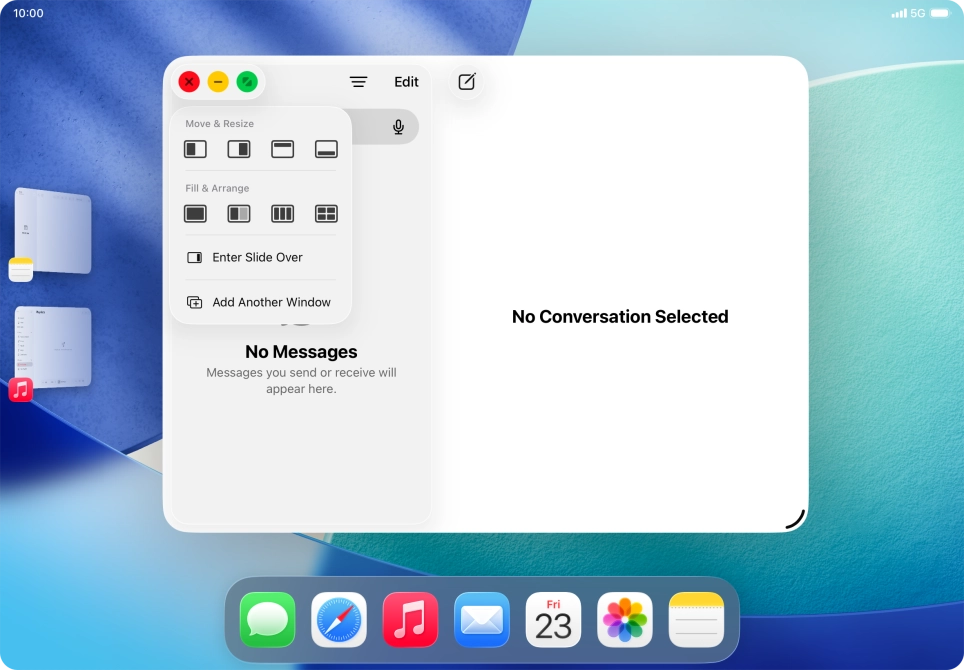Launch Music from the Dock
964x670 pixels.
[410, 619]
